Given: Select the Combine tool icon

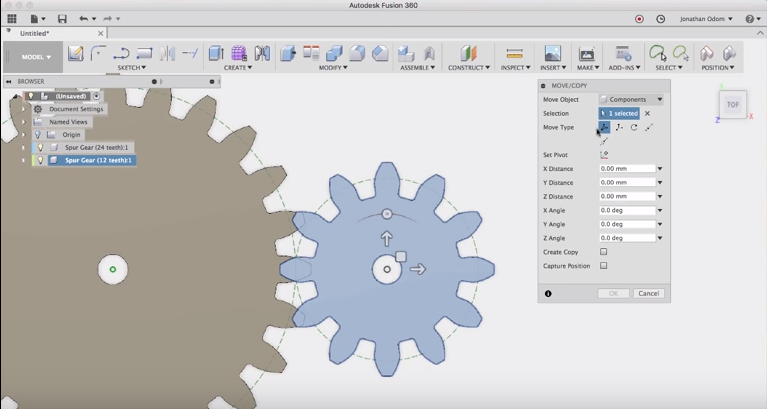Looking at the screenshot, I should [x=334, y=53].
